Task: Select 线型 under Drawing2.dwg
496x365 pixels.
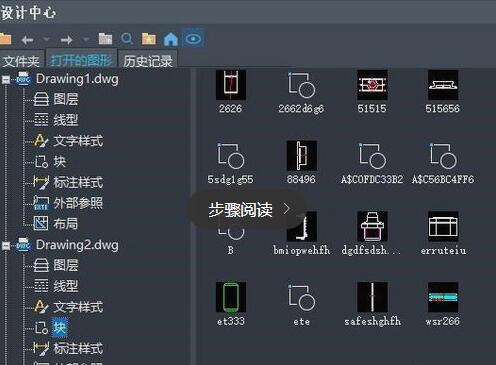Action: (x=66, y=286)
